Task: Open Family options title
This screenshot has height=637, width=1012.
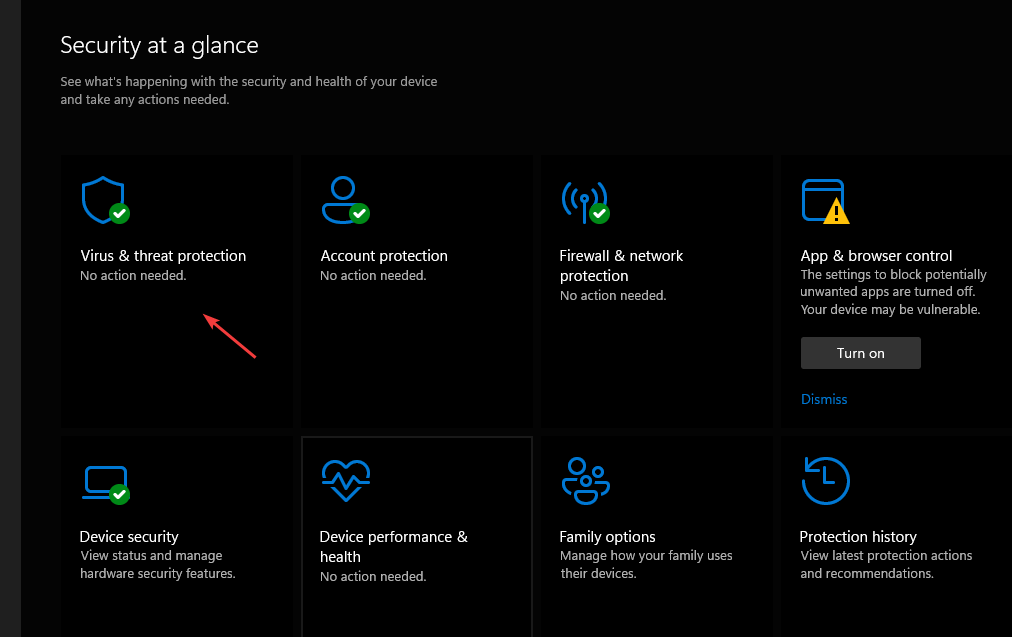Action: click(x=607, y=537)
